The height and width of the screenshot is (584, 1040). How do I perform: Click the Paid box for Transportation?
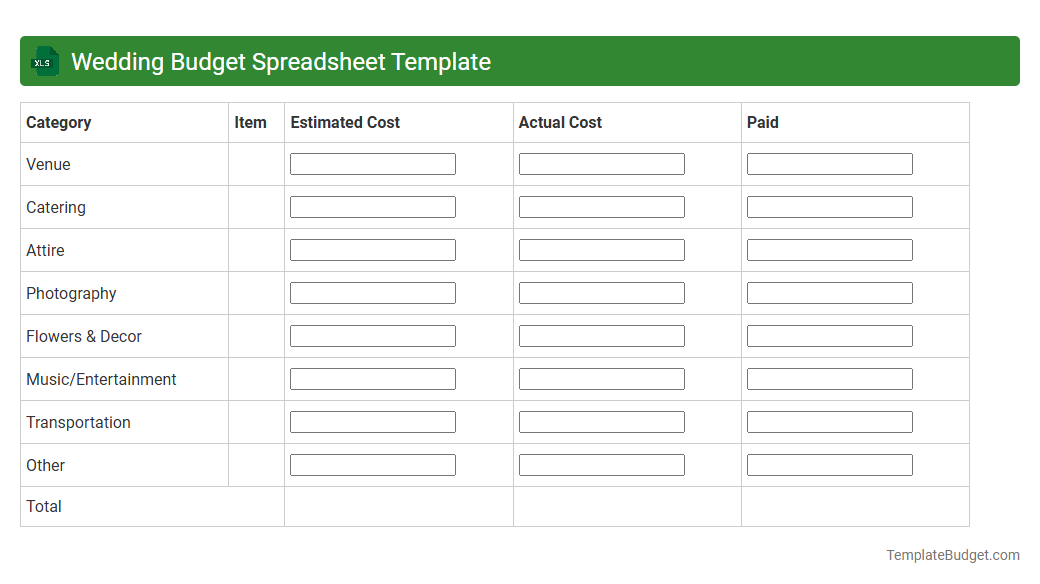[x=829, y=421]
